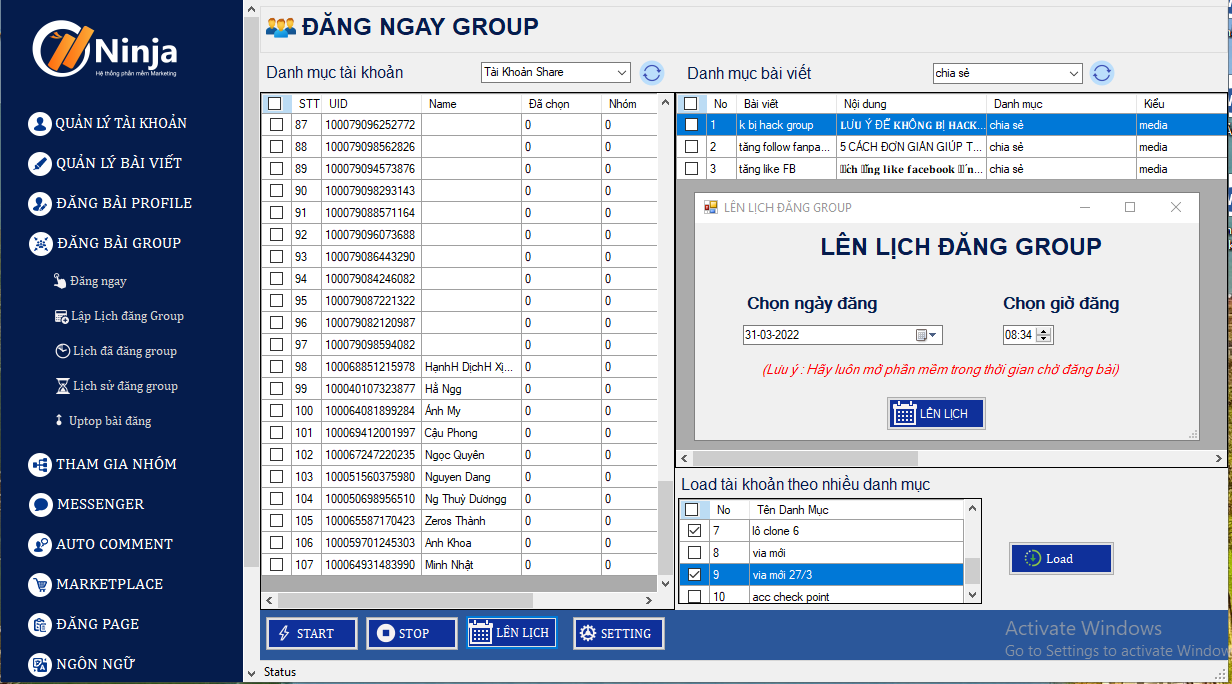Click the Marketplace cart icon in sidebar
The image size is (1232, 684).
pos(40,584)
